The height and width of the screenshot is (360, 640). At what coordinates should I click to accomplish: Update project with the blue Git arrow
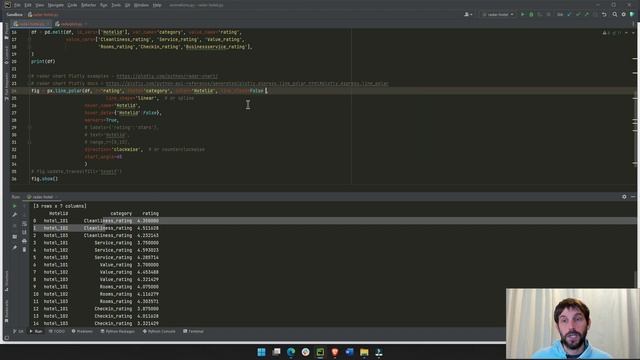[x=569, y=14]
